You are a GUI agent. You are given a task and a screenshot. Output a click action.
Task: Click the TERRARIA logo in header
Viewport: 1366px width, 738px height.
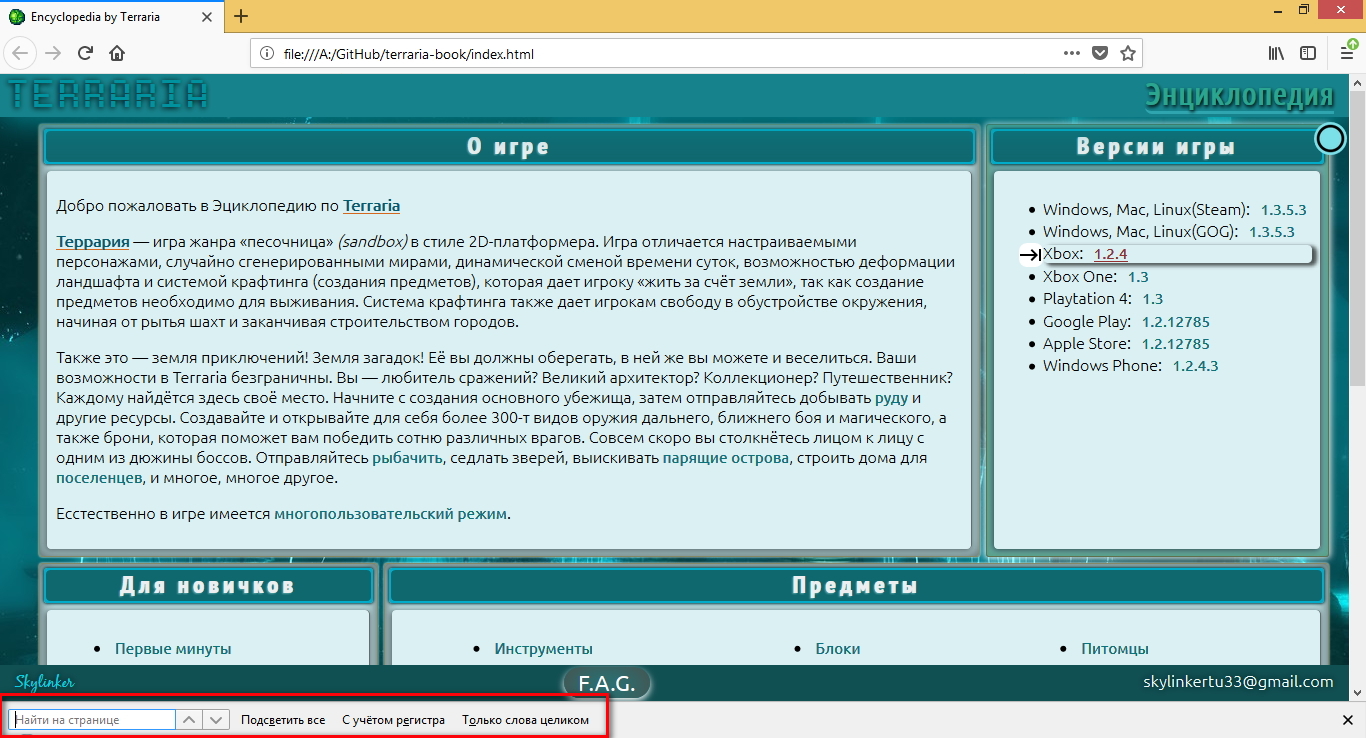tap(108, 95)
